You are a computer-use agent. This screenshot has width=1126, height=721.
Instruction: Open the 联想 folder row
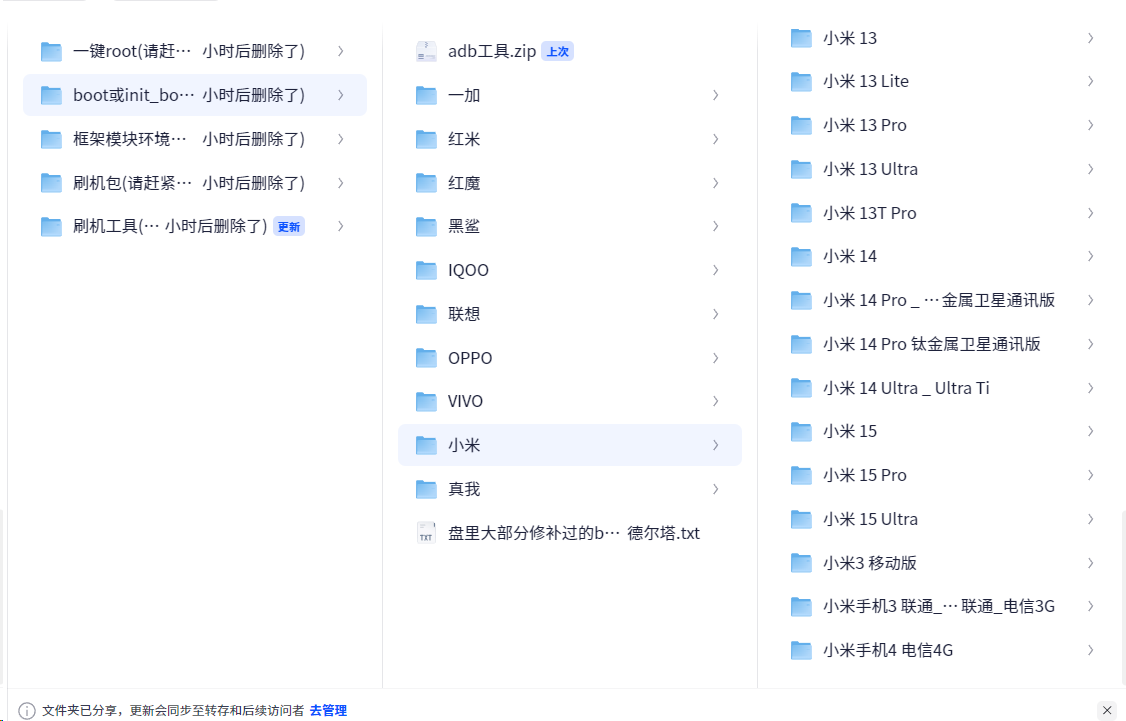[569, 314]
